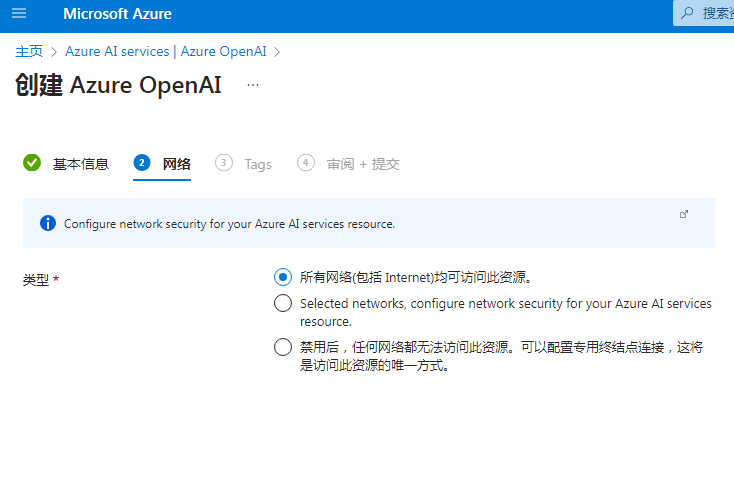734x481 pixels.
Task: Go to 主页 breadcrumb link
Action: click(x=29, y=51)
